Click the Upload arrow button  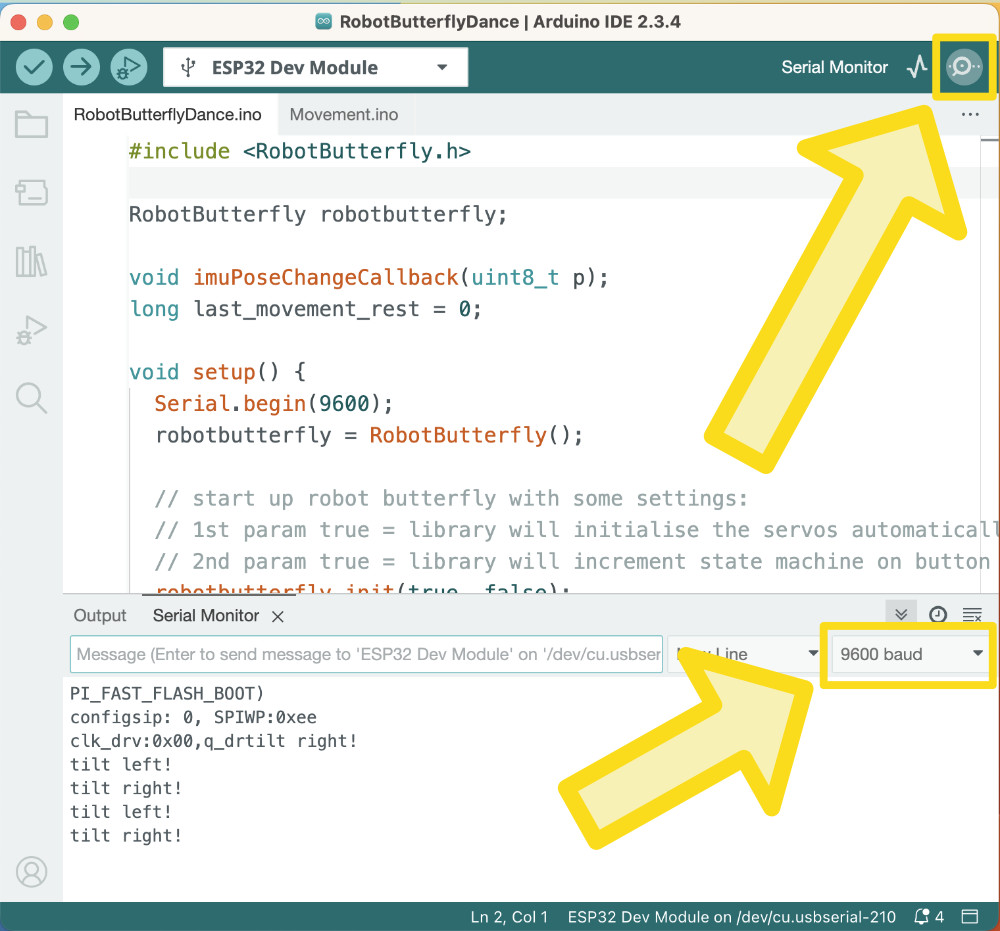point(81,67)
